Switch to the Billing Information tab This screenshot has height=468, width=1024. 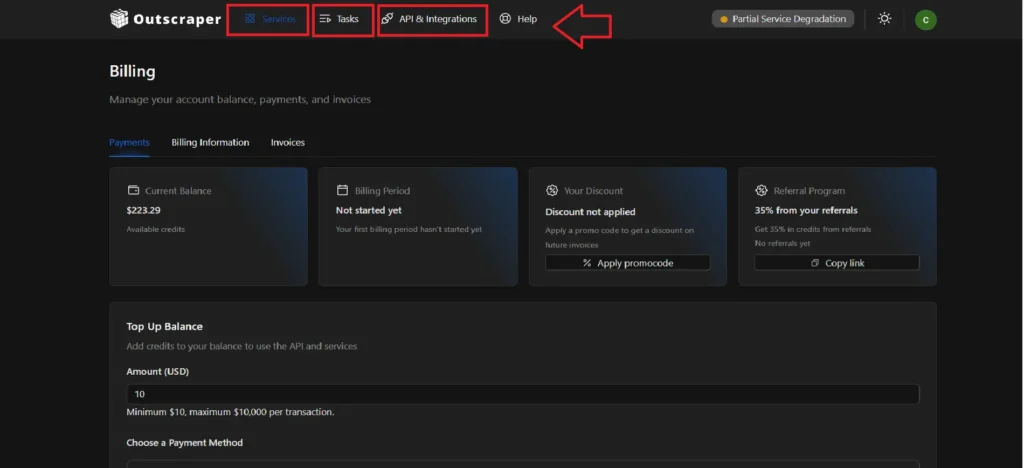pos(210,142)
